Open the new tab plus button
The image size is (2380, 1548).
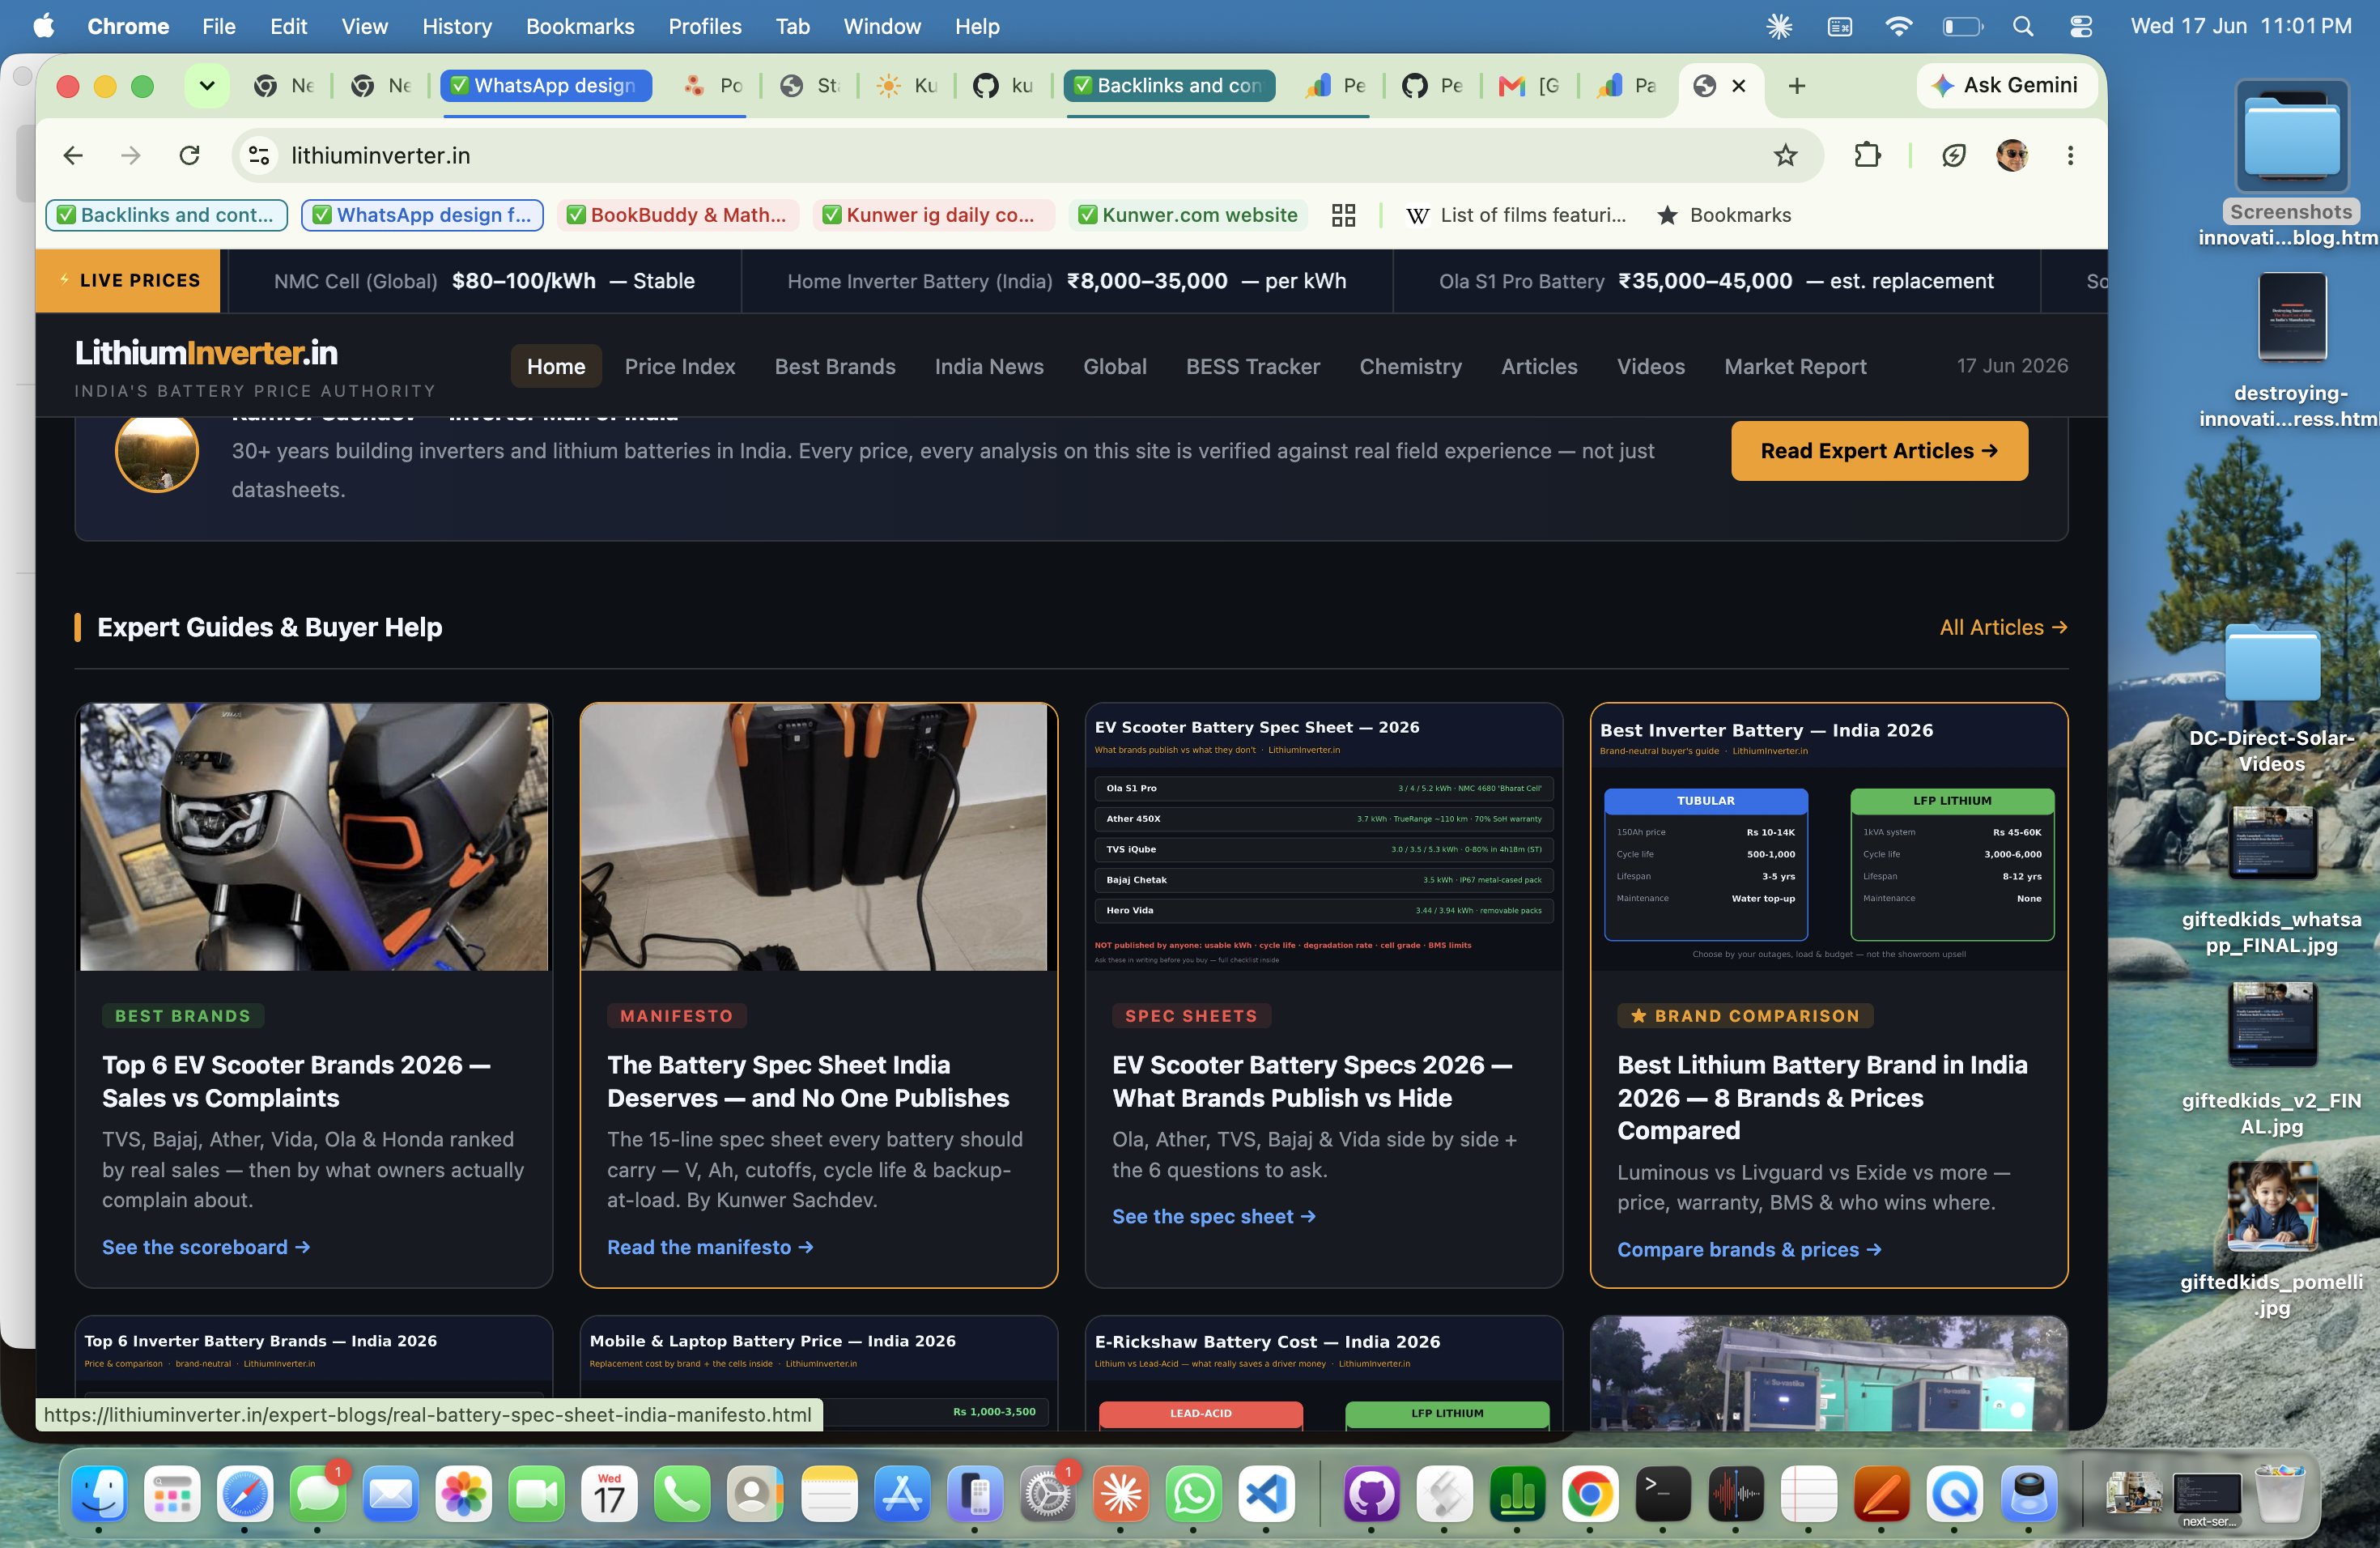pyautogui.click(x=1796, y=86)
